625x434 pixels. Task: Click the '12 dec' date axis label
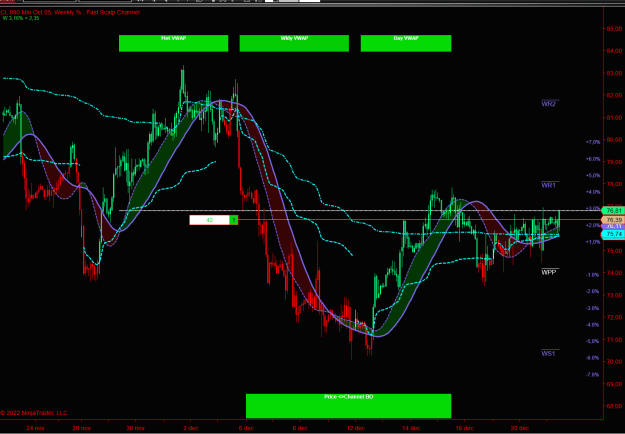coord(355,428)
